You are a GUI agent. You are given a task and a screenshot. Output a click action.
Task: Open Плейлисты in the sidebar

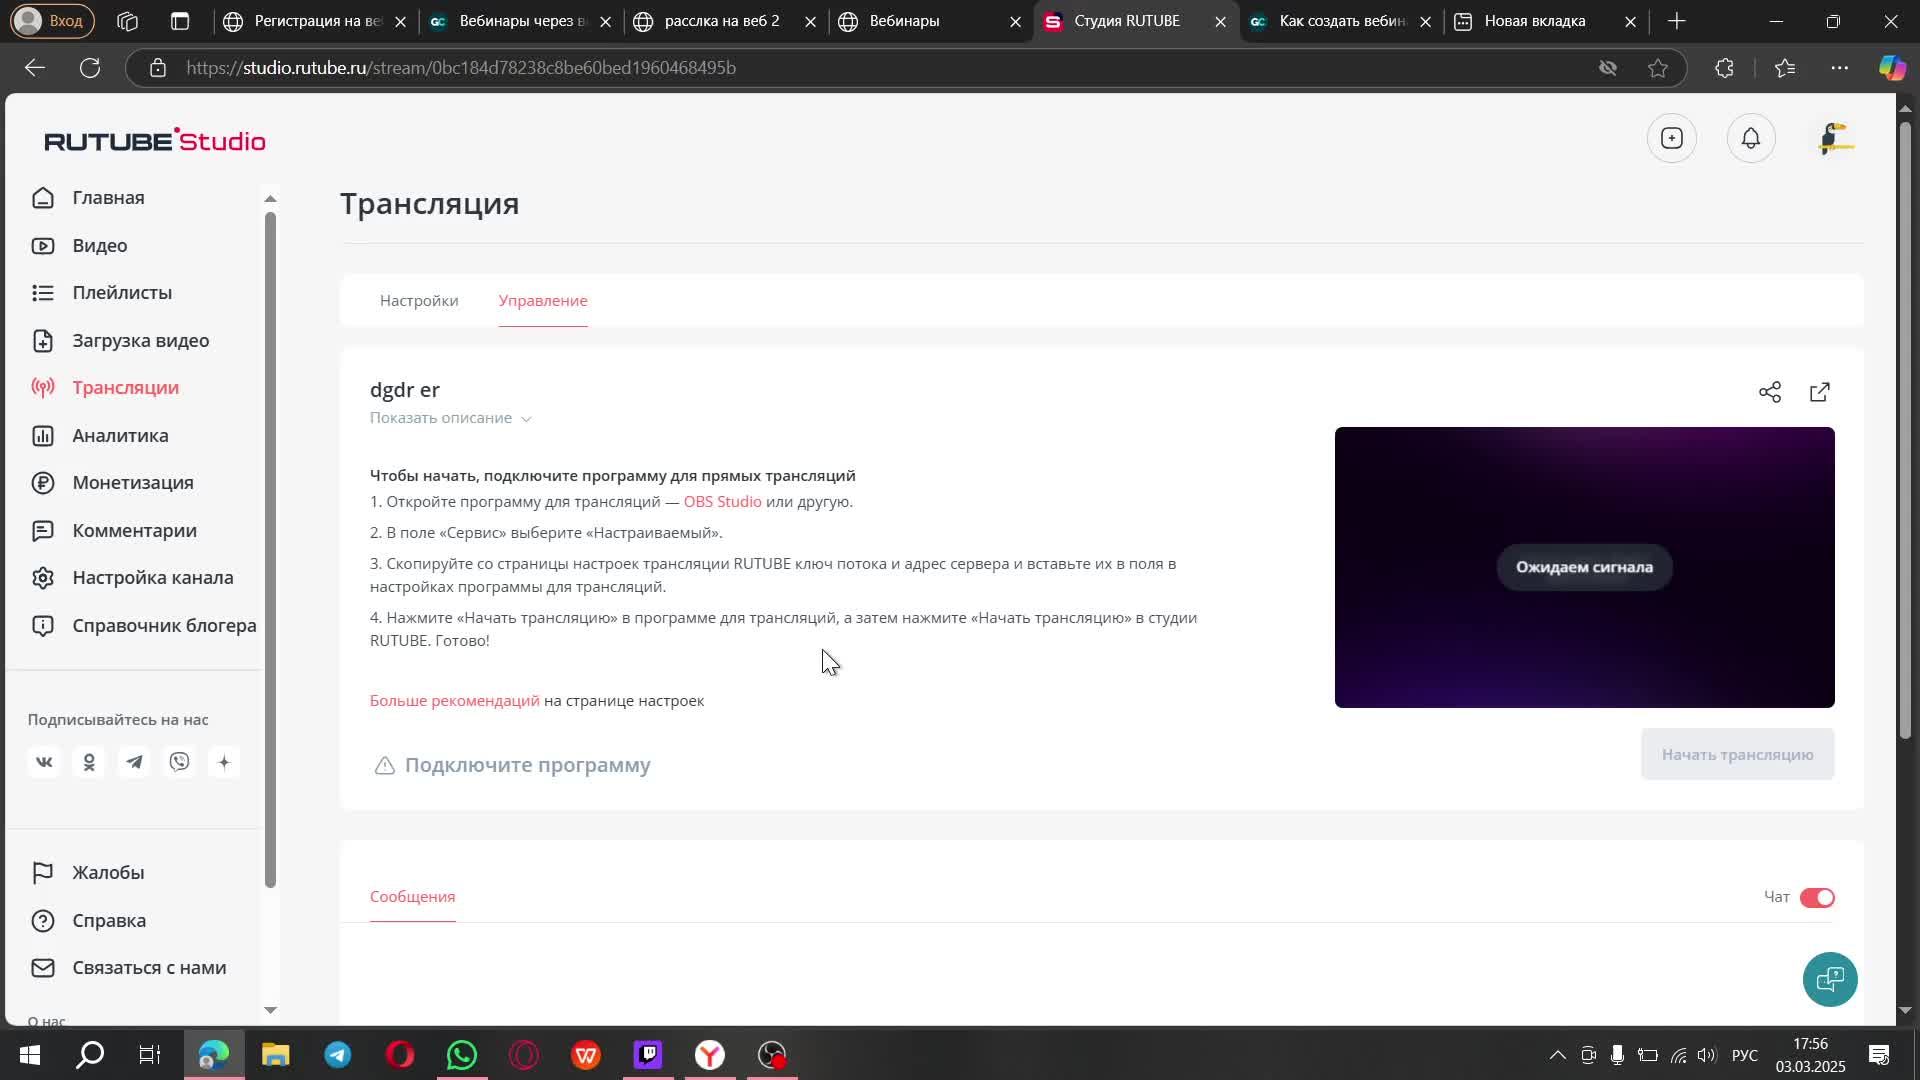pos(122,293)
